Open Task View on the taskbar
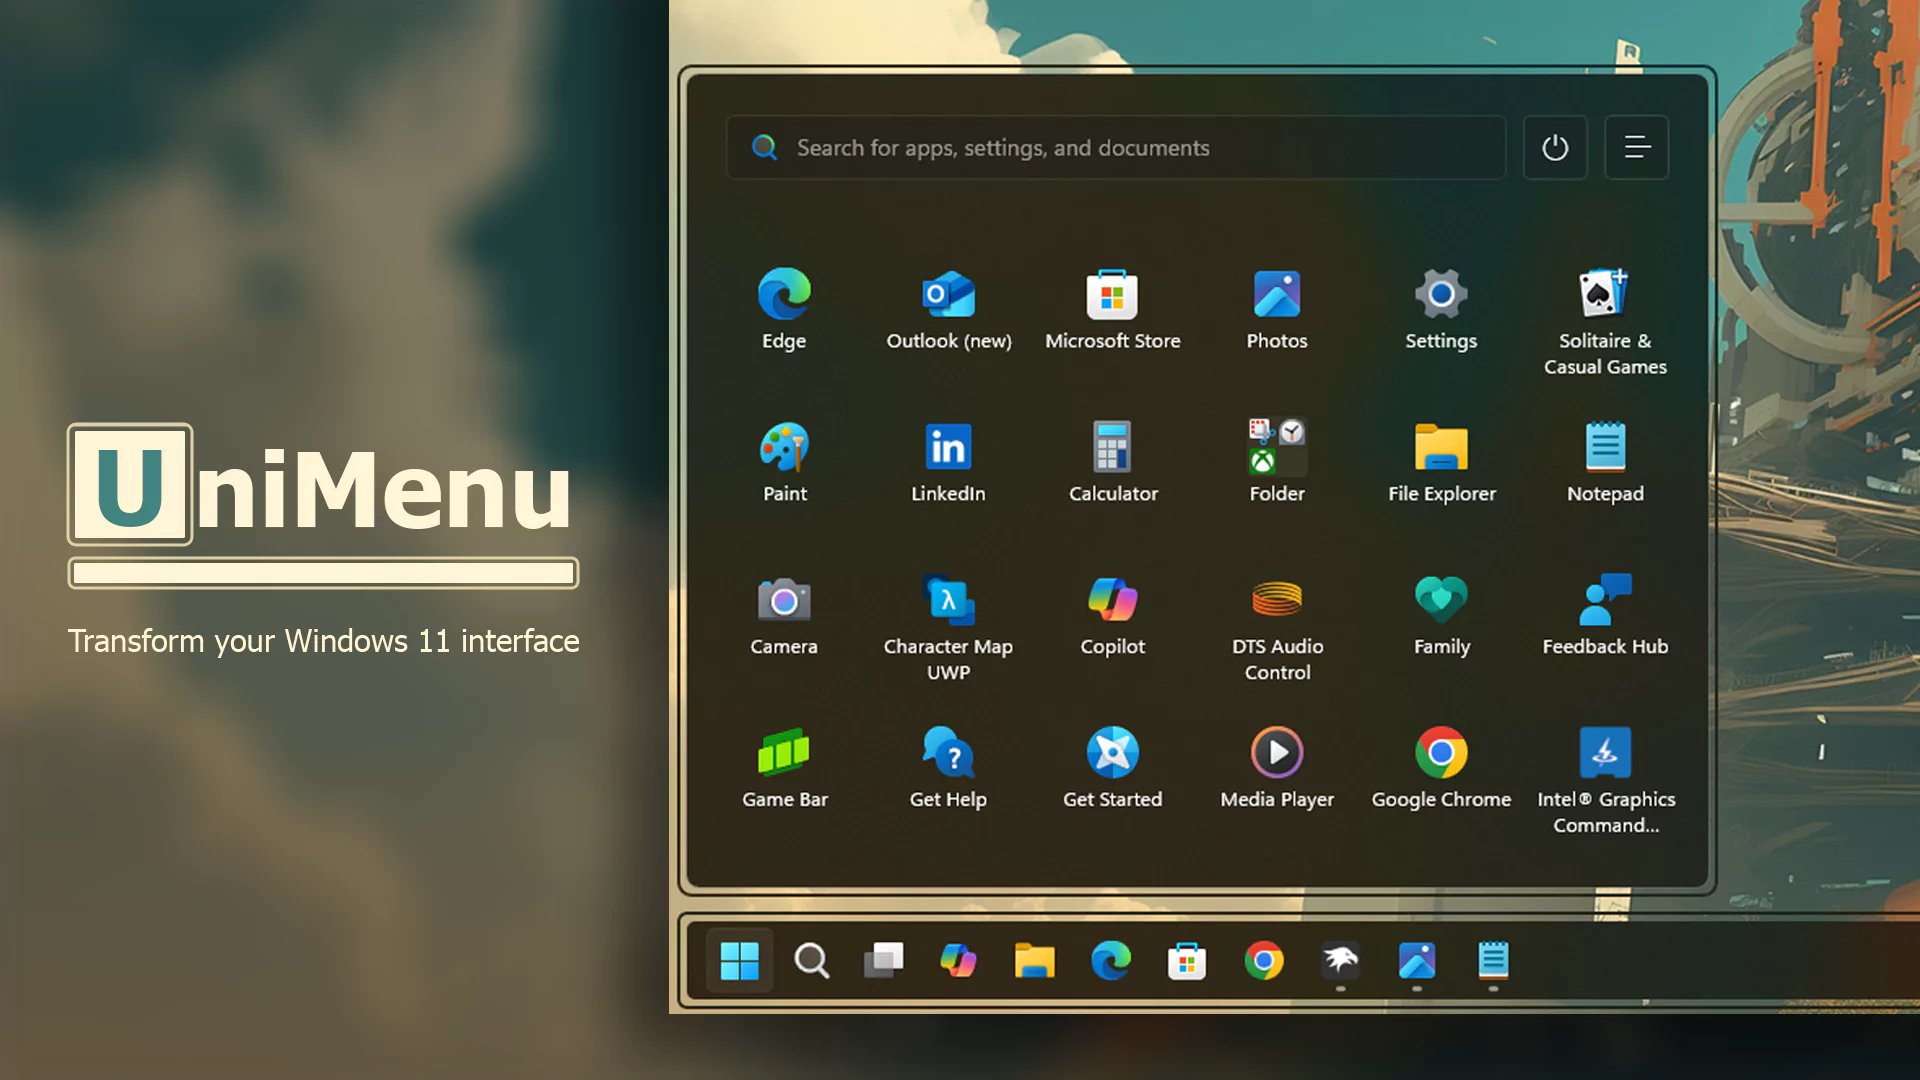The width and height of the screenshot is (1920, 1080). point(884,961)
